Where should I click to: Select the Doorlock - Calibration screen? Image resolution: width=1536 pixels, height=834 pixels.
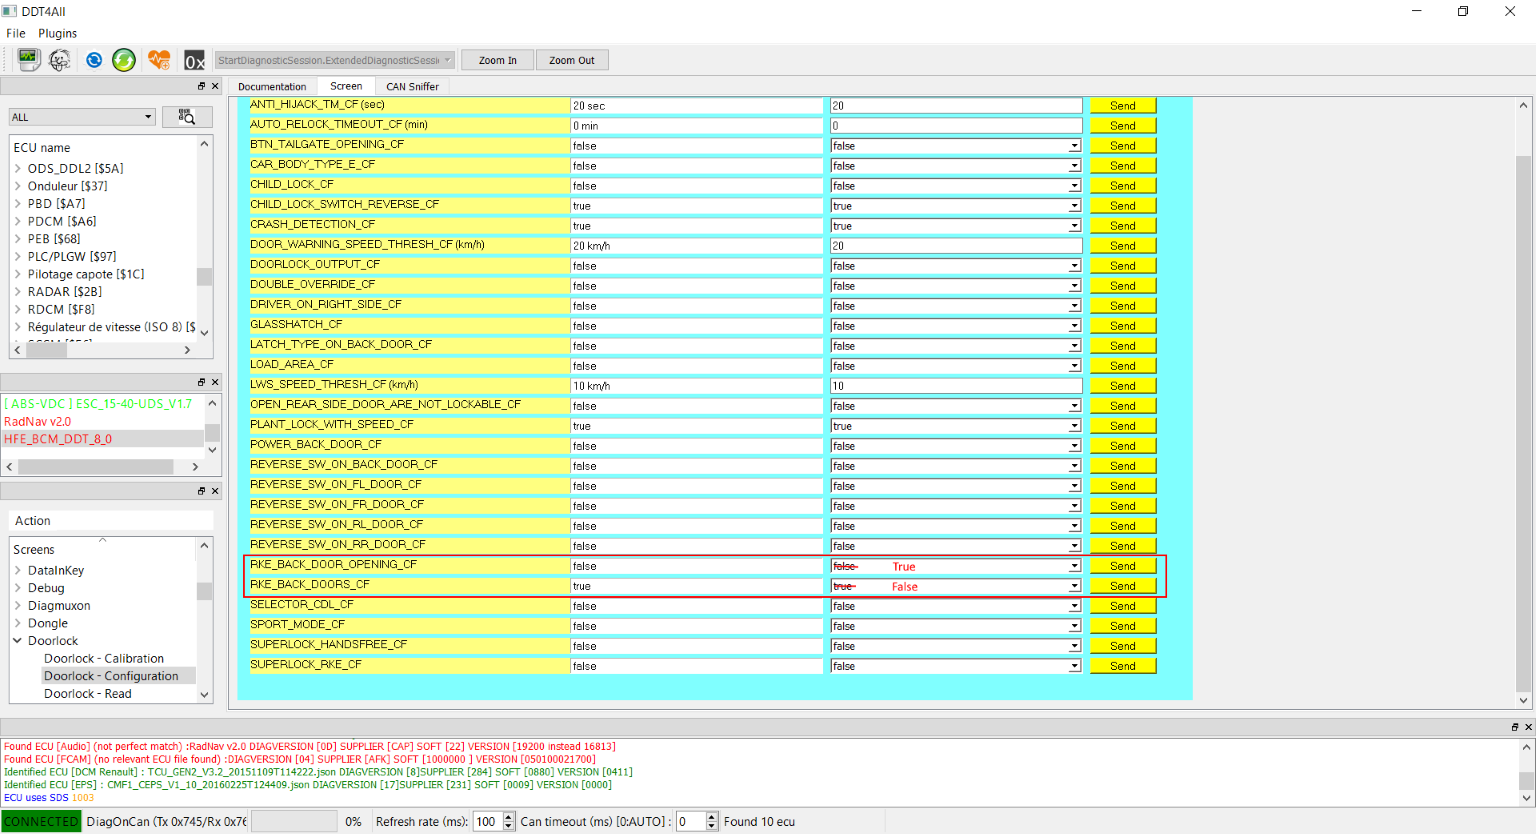pyautogui.click(x=104, y=658)
